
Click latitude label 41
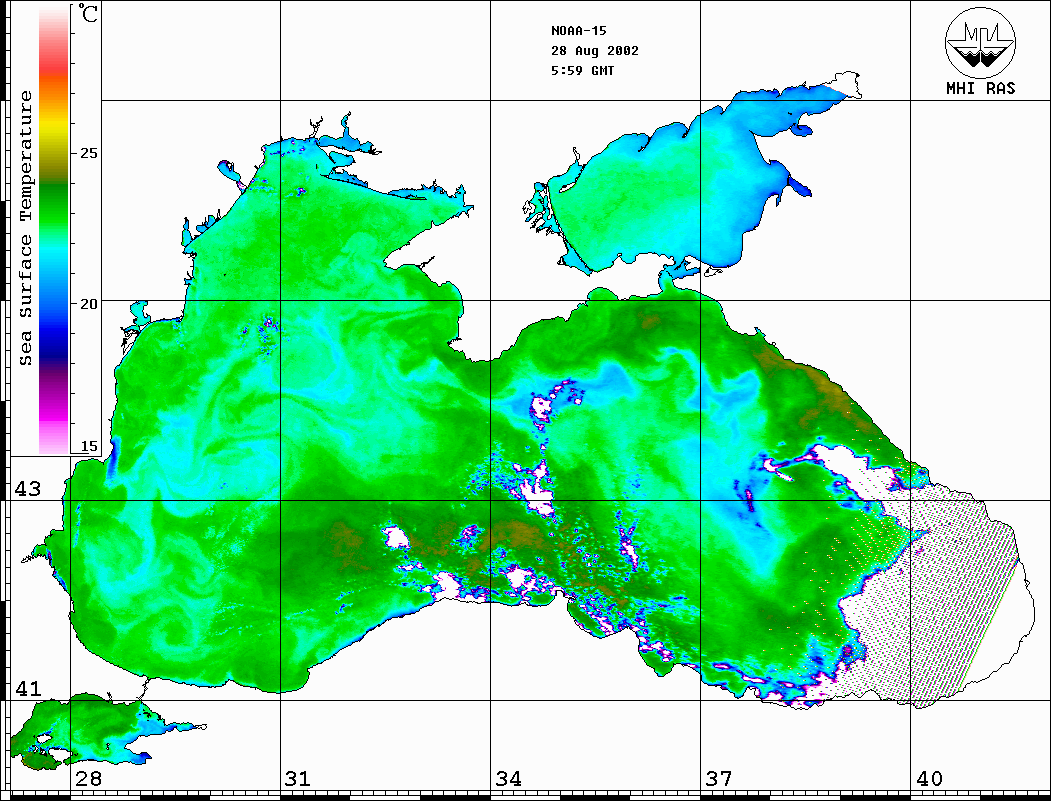[28, 688]
